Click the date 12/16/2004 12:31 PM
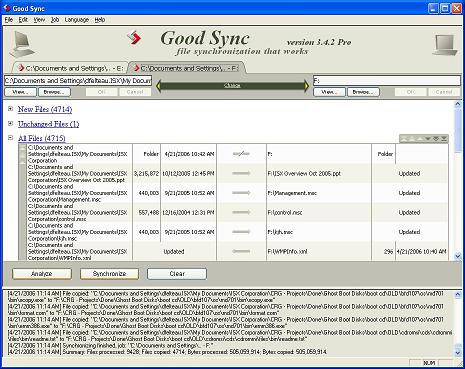The image size is (465, 369). click(x=189, y=212)
